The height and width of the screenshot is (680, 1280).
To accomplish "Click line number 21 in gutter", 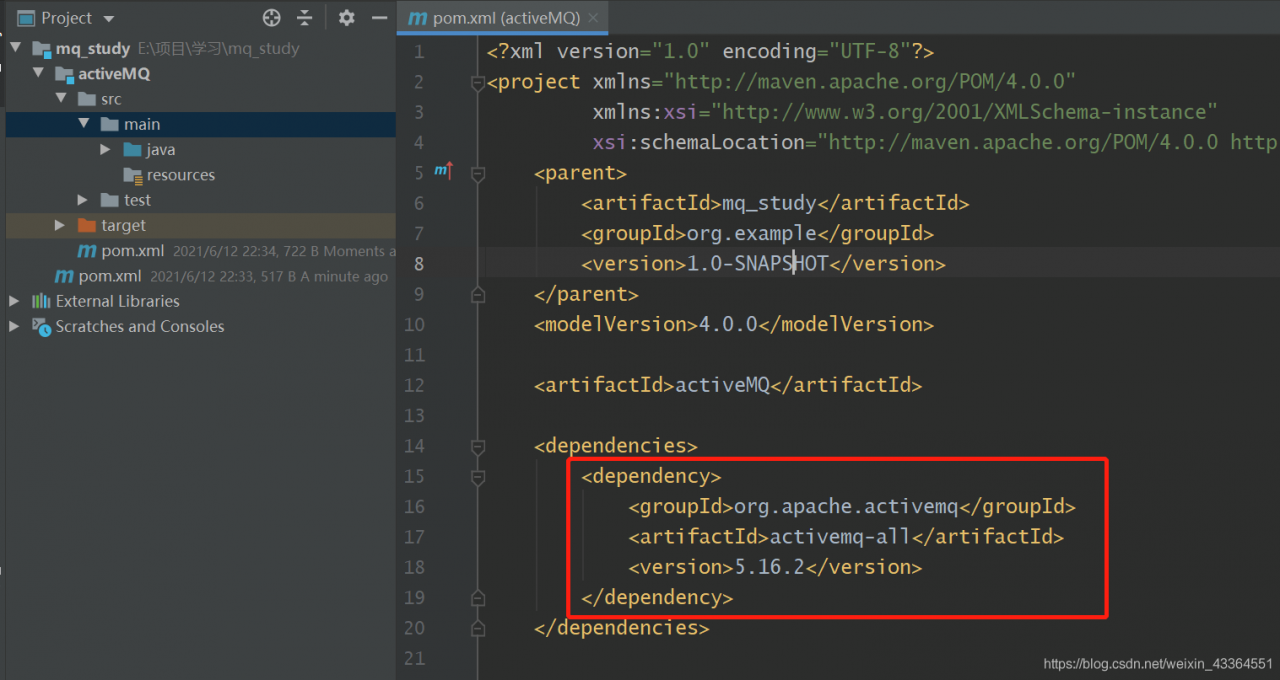I will (414, 658).
